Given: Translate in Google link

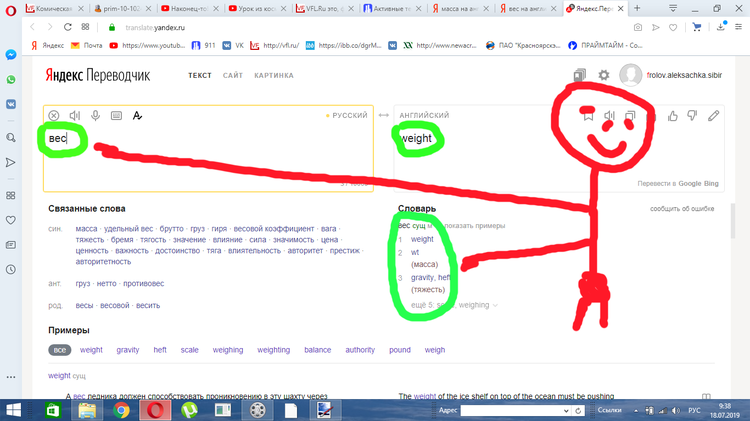Looking at the screenshot, I should coord(690,183).
